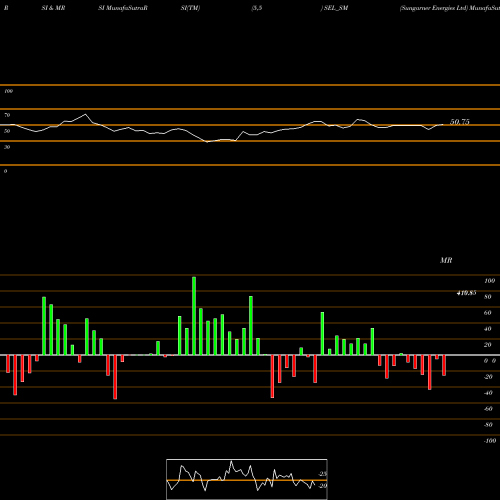Click the Sungarner Energies Ltd title text

(434, 8)
